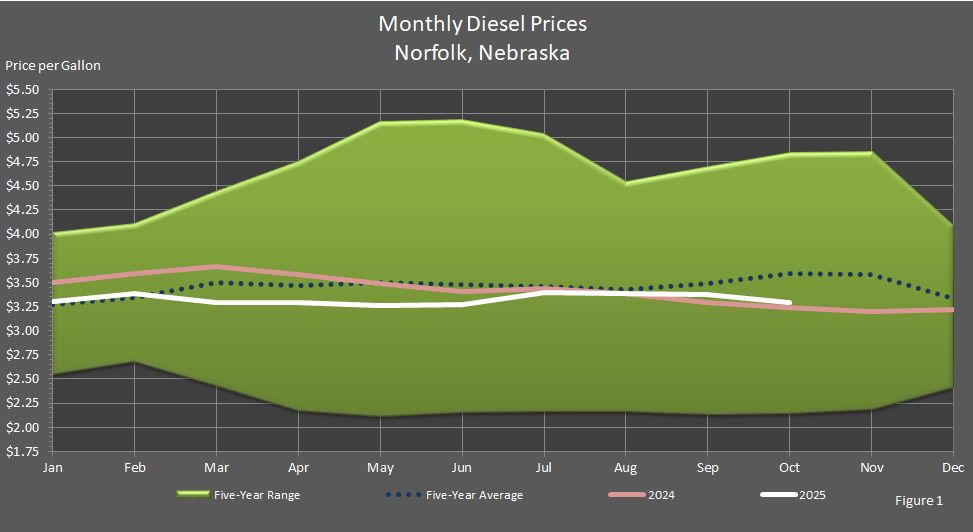This screenshot has width=973, height=532.
Task: Click the $5.50 label on the vertical axis
Action: pos(22,89)
